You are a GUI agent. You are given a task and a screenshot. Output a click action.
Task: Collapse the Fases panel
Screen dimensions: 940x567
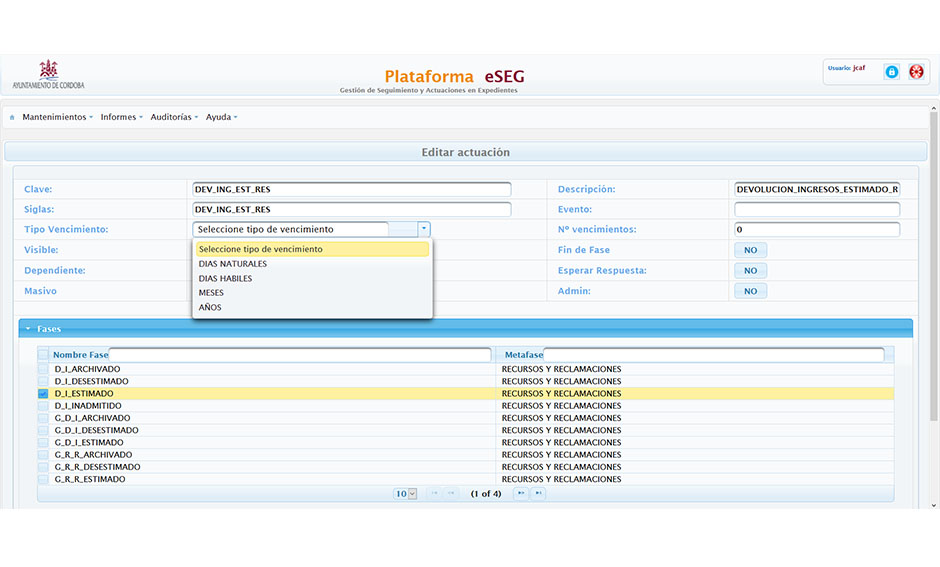28,328
